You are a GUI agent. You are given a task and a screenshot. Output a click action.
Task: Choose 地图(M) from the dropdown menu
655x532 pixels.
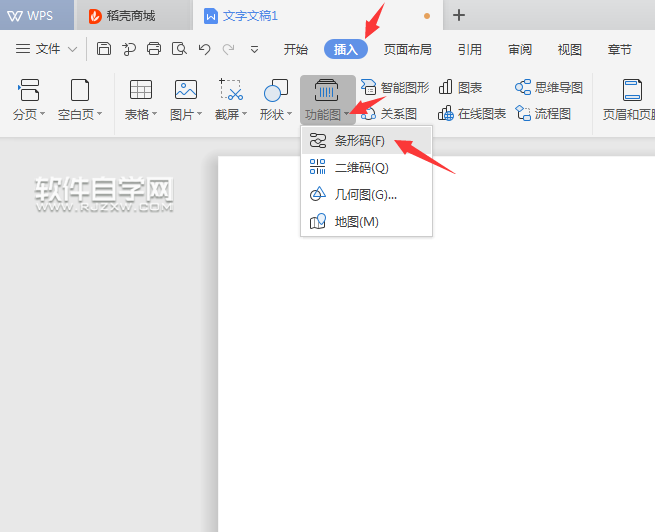(x=366, y=221)
